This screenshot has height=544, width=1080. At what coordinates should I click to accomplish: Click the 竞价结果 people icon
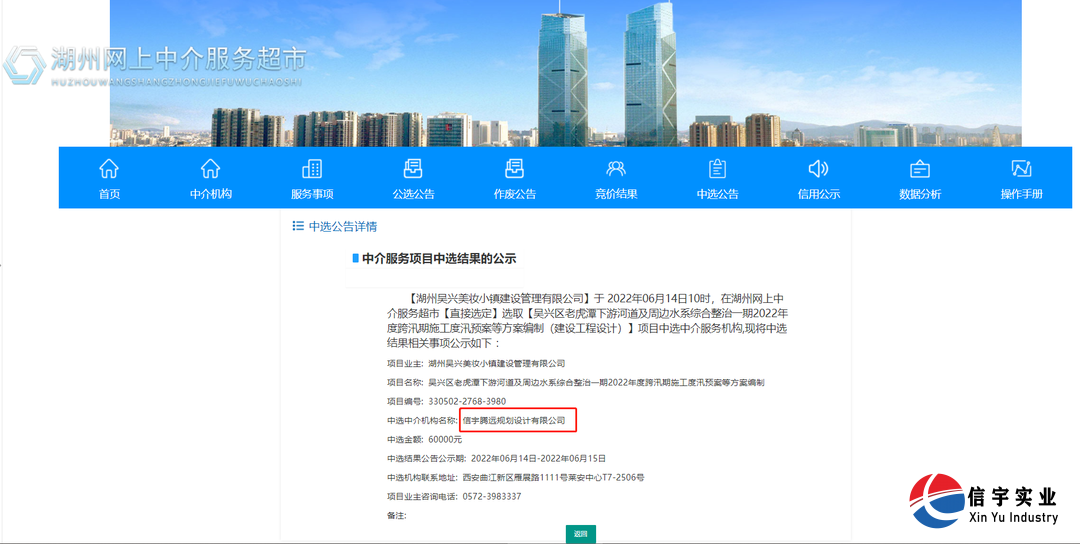[x=616, y=169]
